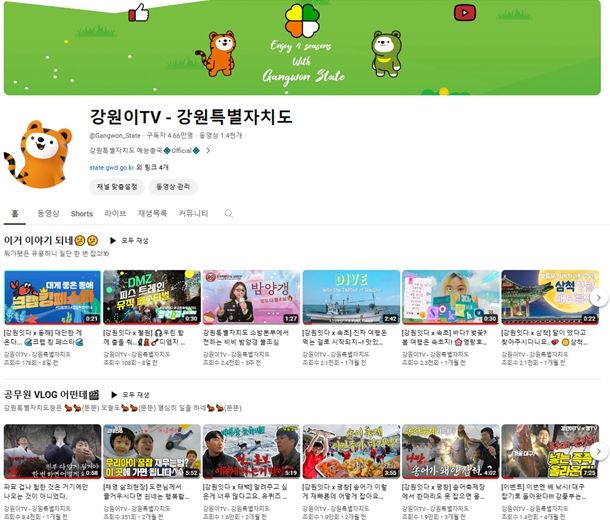Open video title starting [강원잇다 x 철원]

click(x=144, y=337)
